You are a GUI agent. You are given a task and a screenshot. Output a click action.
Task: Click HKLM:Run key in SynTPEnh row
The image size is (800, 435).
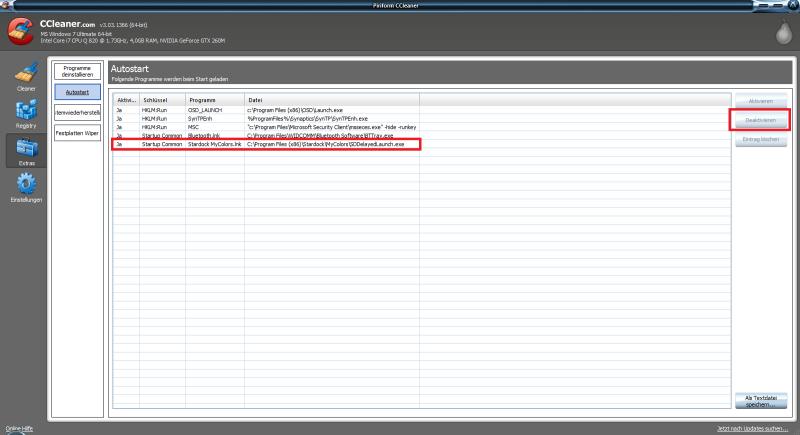(154, 119)
